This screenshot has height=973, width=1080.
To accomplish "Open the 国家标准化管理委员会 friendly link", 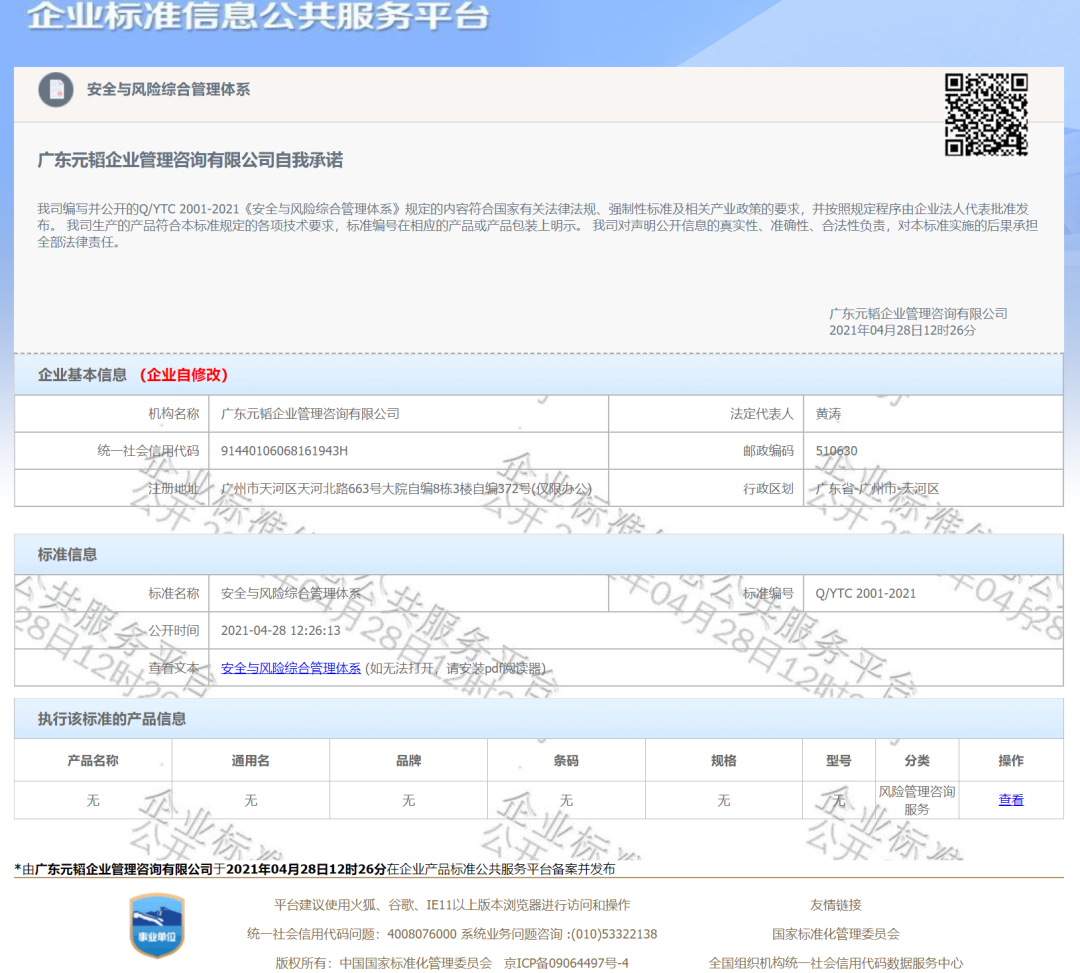I will (x=835, y=934).
